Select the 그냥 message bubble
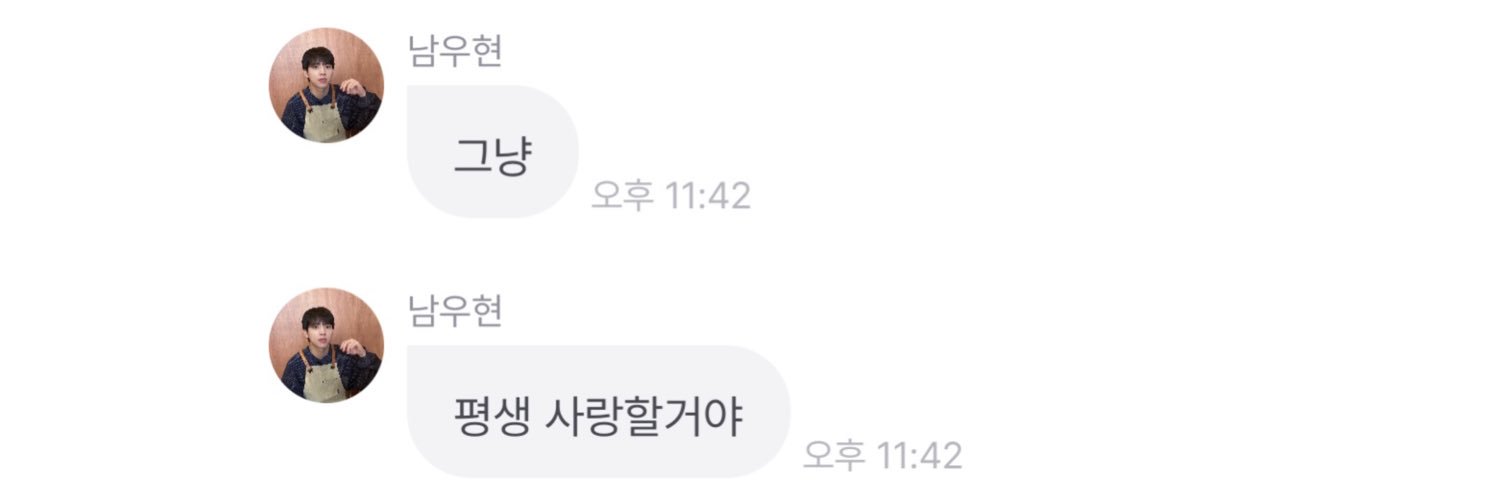 (492, 152)
